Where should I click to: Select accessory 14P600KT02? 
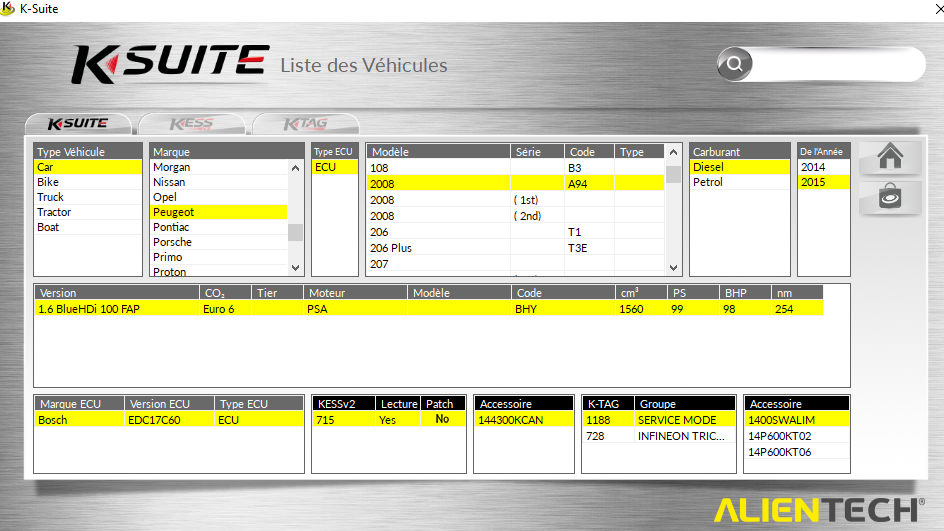point(796,436)
